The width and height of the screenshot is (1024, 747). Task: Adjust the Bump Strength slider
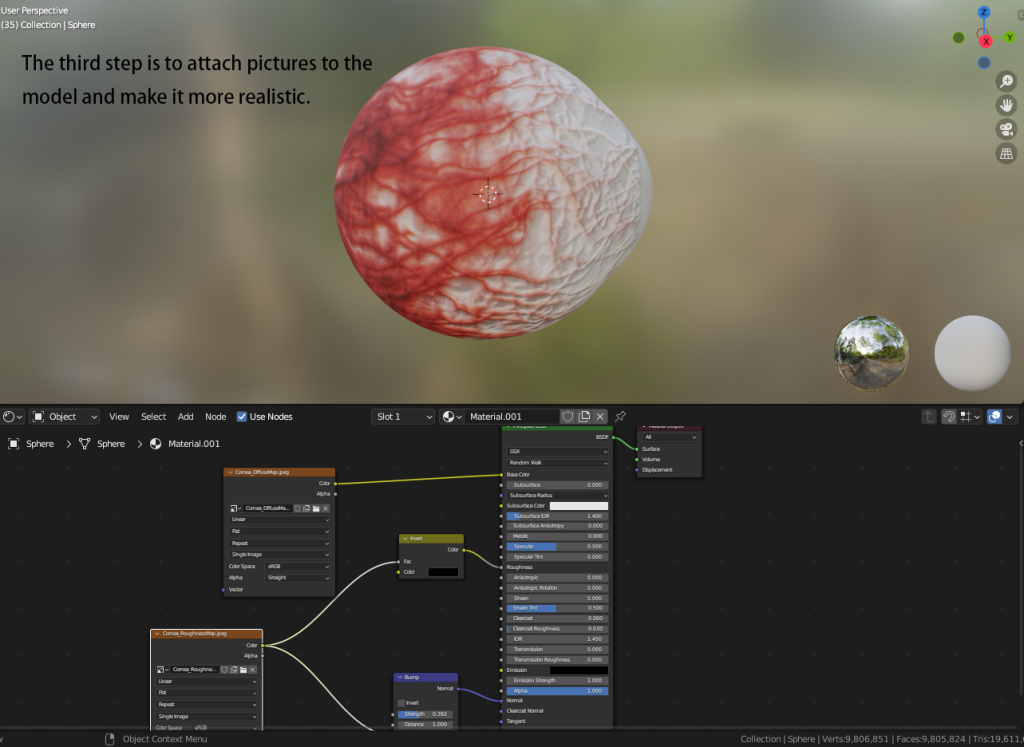(424, 714)
